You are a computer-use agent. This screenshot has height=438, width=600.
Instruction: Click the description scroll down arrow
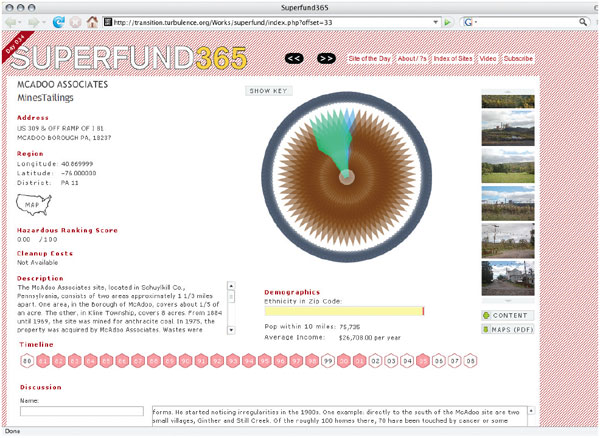[x=231, y=330]
